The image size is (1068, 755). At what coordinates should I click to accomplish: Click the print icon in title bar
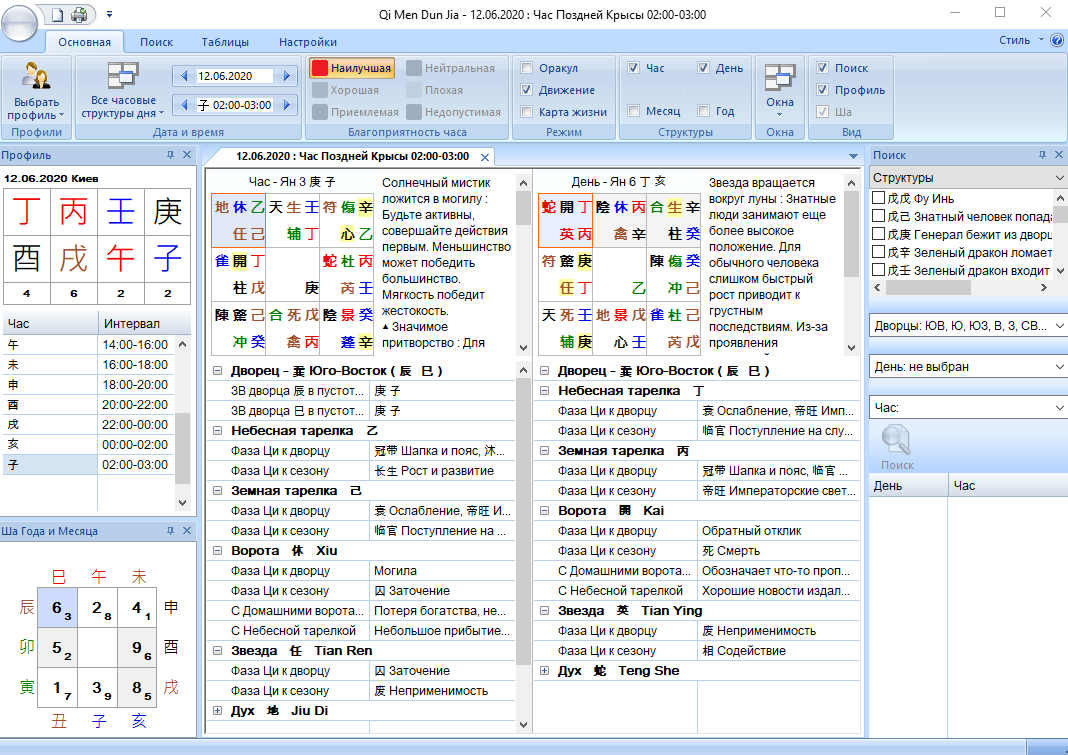point(79,14)
